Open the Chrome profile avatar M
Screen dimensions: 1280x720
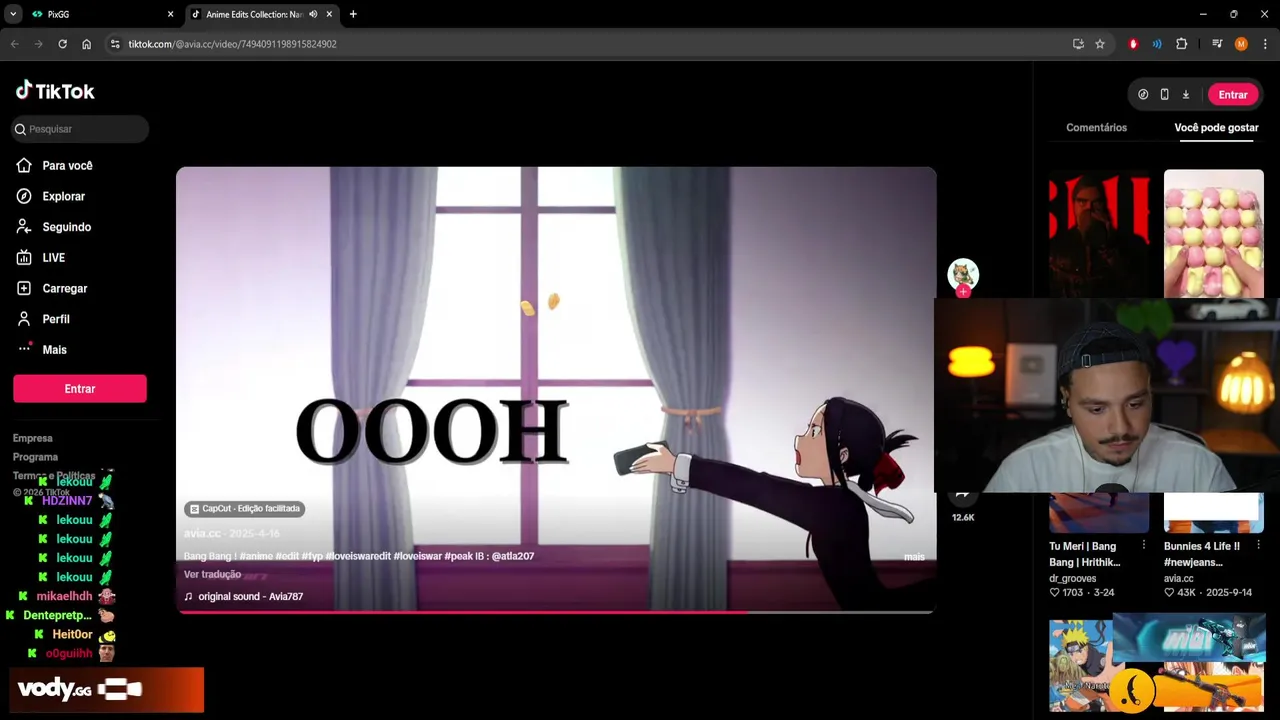1241,44
